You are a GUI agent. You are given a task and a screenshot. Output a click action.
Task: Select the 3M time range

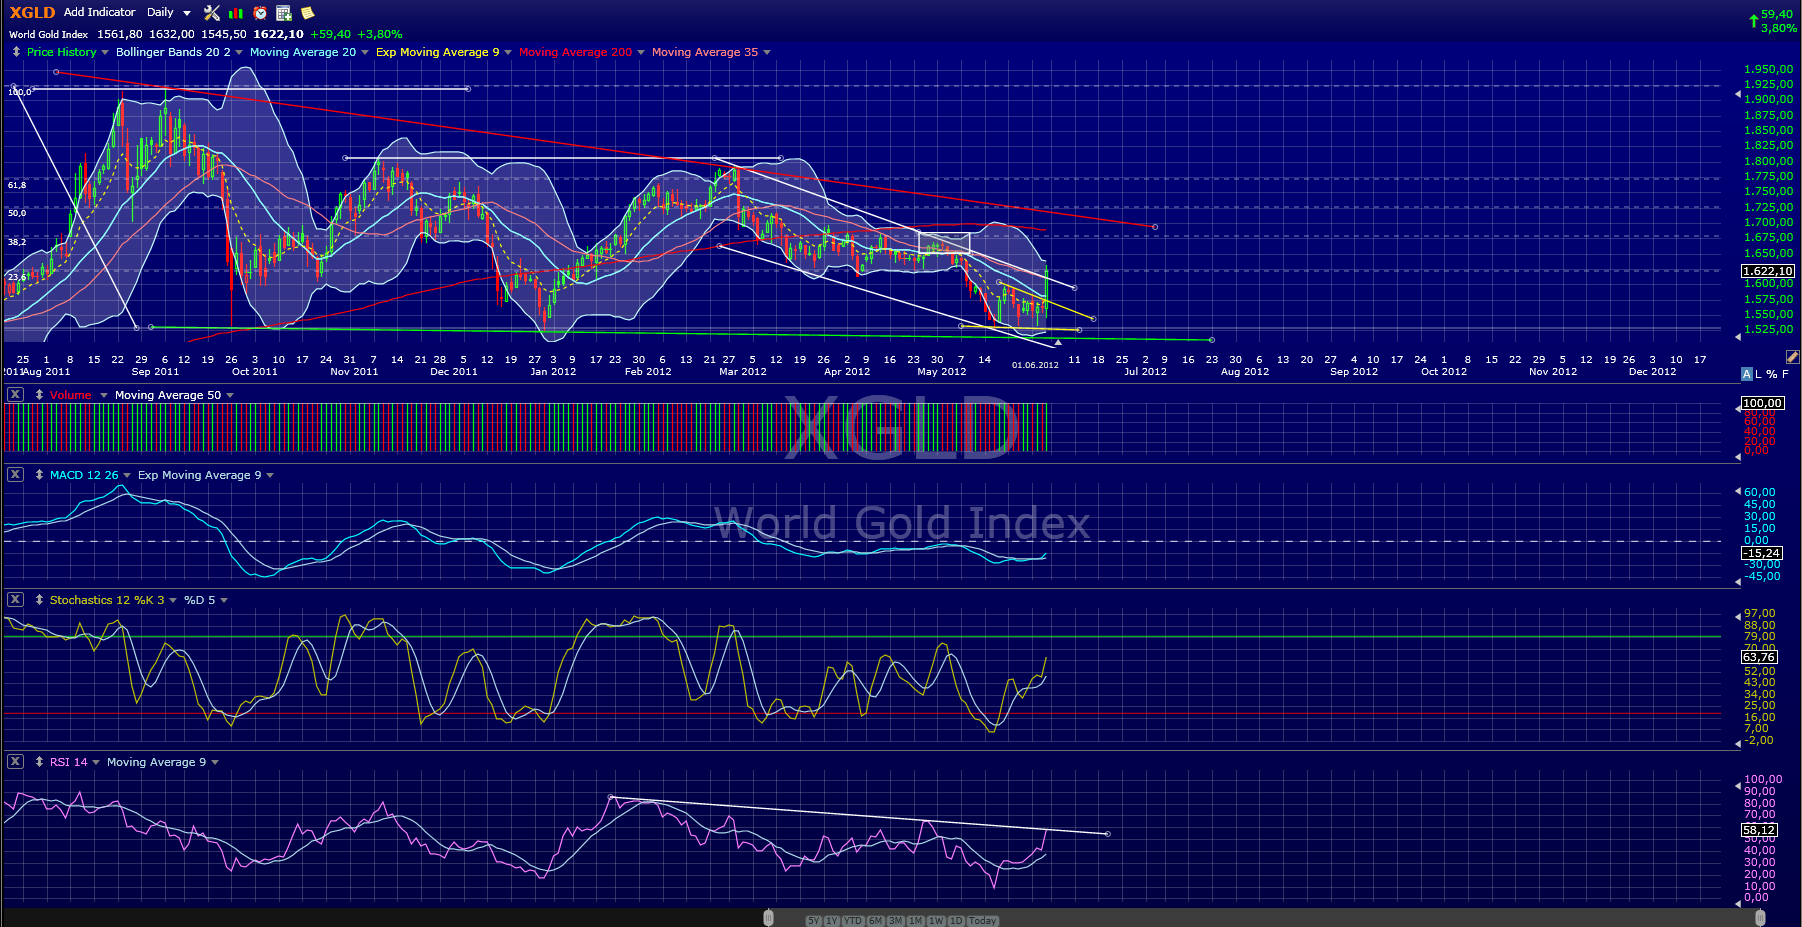895,921
